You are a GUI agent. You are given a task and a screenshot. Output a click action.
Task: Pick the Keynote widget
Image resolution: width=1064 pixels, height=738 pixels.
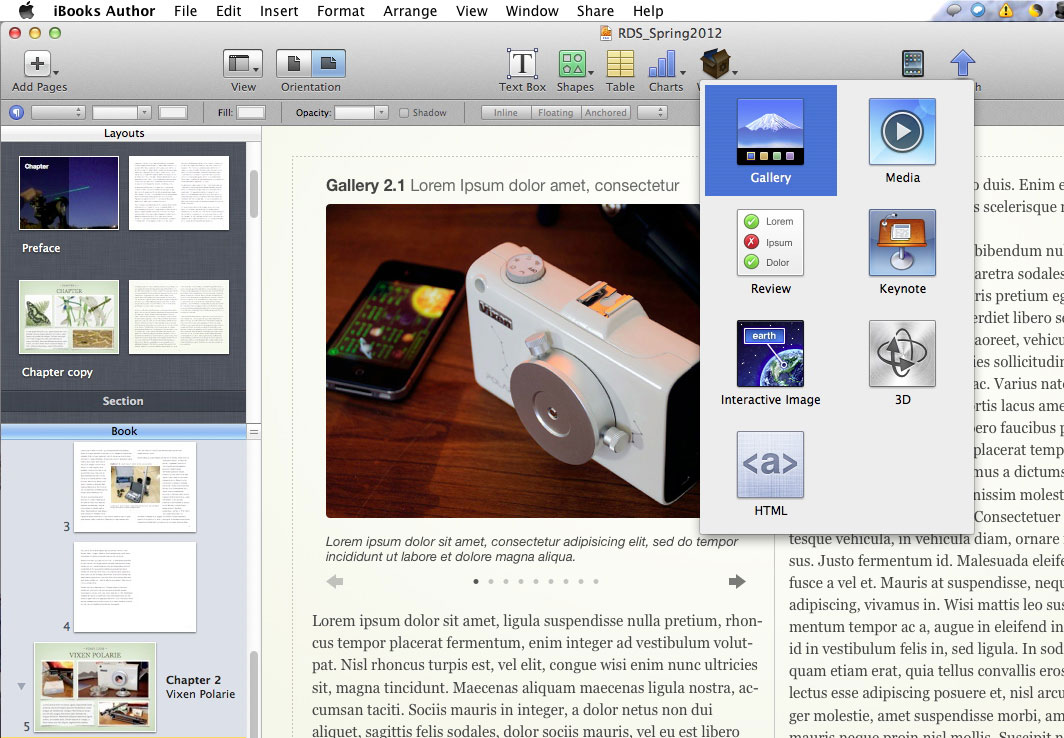click(x=902, y=252)
